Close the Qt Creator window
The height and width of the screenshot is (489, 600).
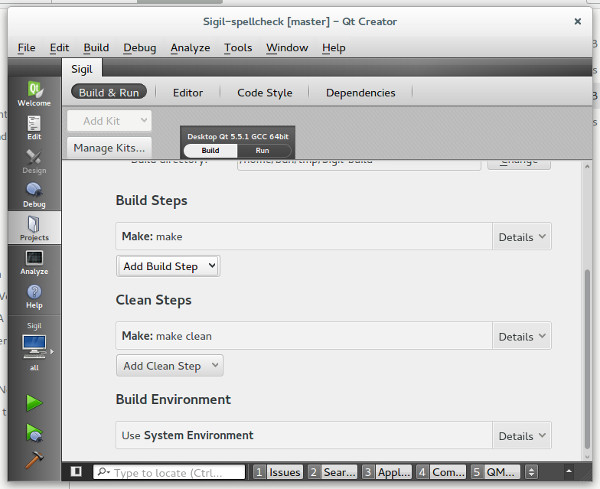[577, 21]
